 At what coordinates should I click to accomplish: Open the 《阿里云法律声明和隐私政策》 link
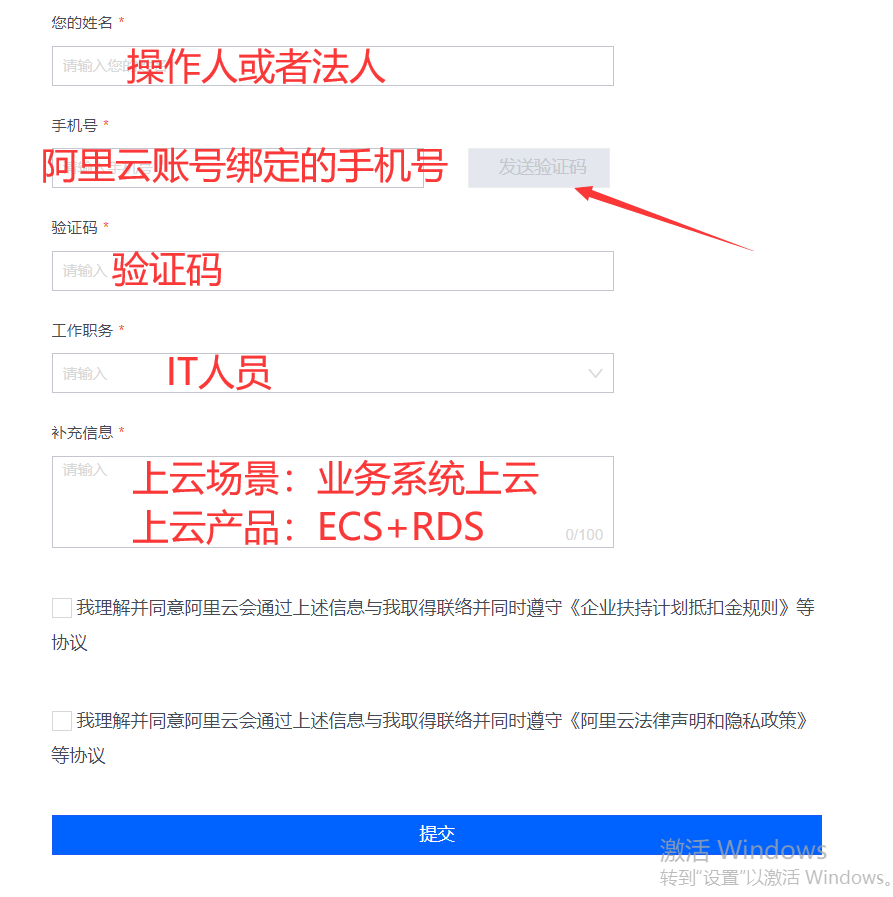(x=688, y=721)
